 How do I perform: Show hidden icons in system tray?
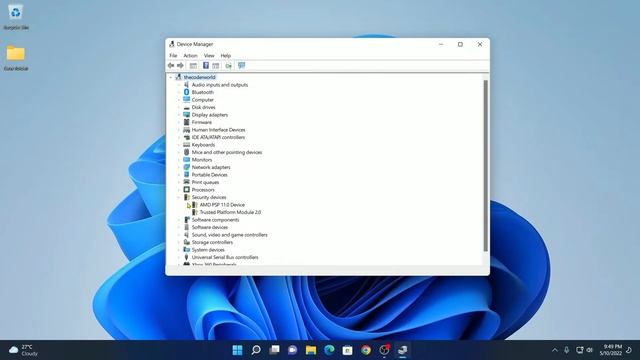click(x=554, y=350)
